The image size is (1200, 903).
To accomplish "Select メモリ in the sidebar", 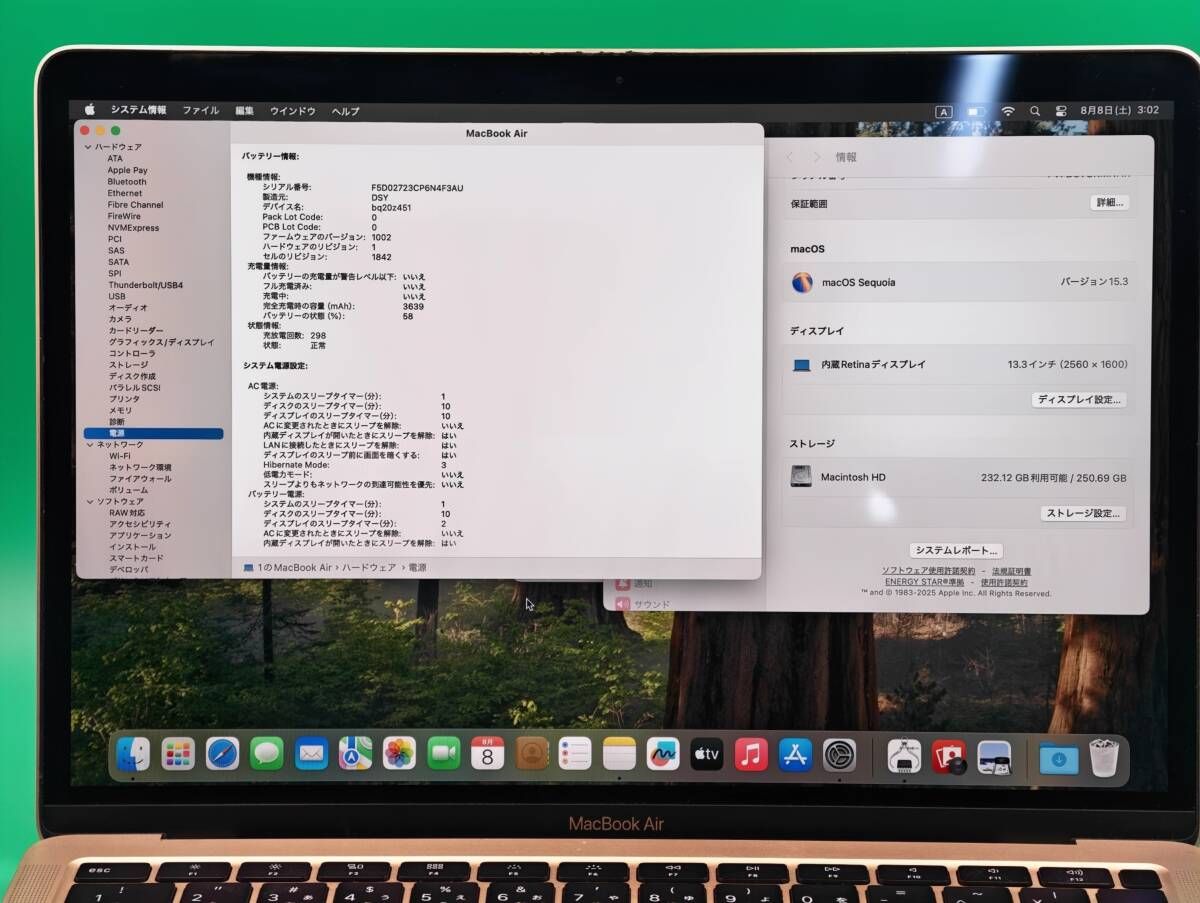I will pyautogui.click(x=120, y=410).
